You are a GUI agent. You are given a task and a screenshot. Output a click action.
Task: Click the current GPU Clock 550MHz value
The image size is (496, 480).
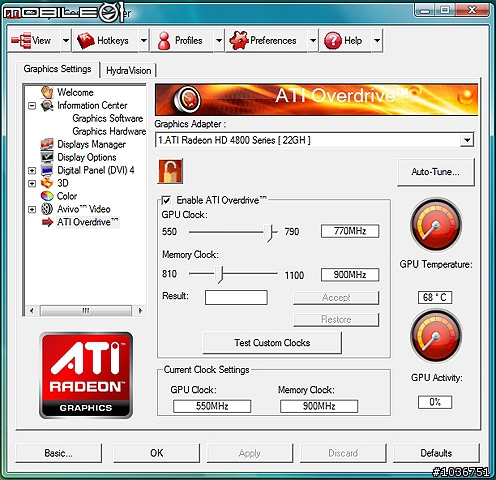pyautogui.click(x=212, y=406)
